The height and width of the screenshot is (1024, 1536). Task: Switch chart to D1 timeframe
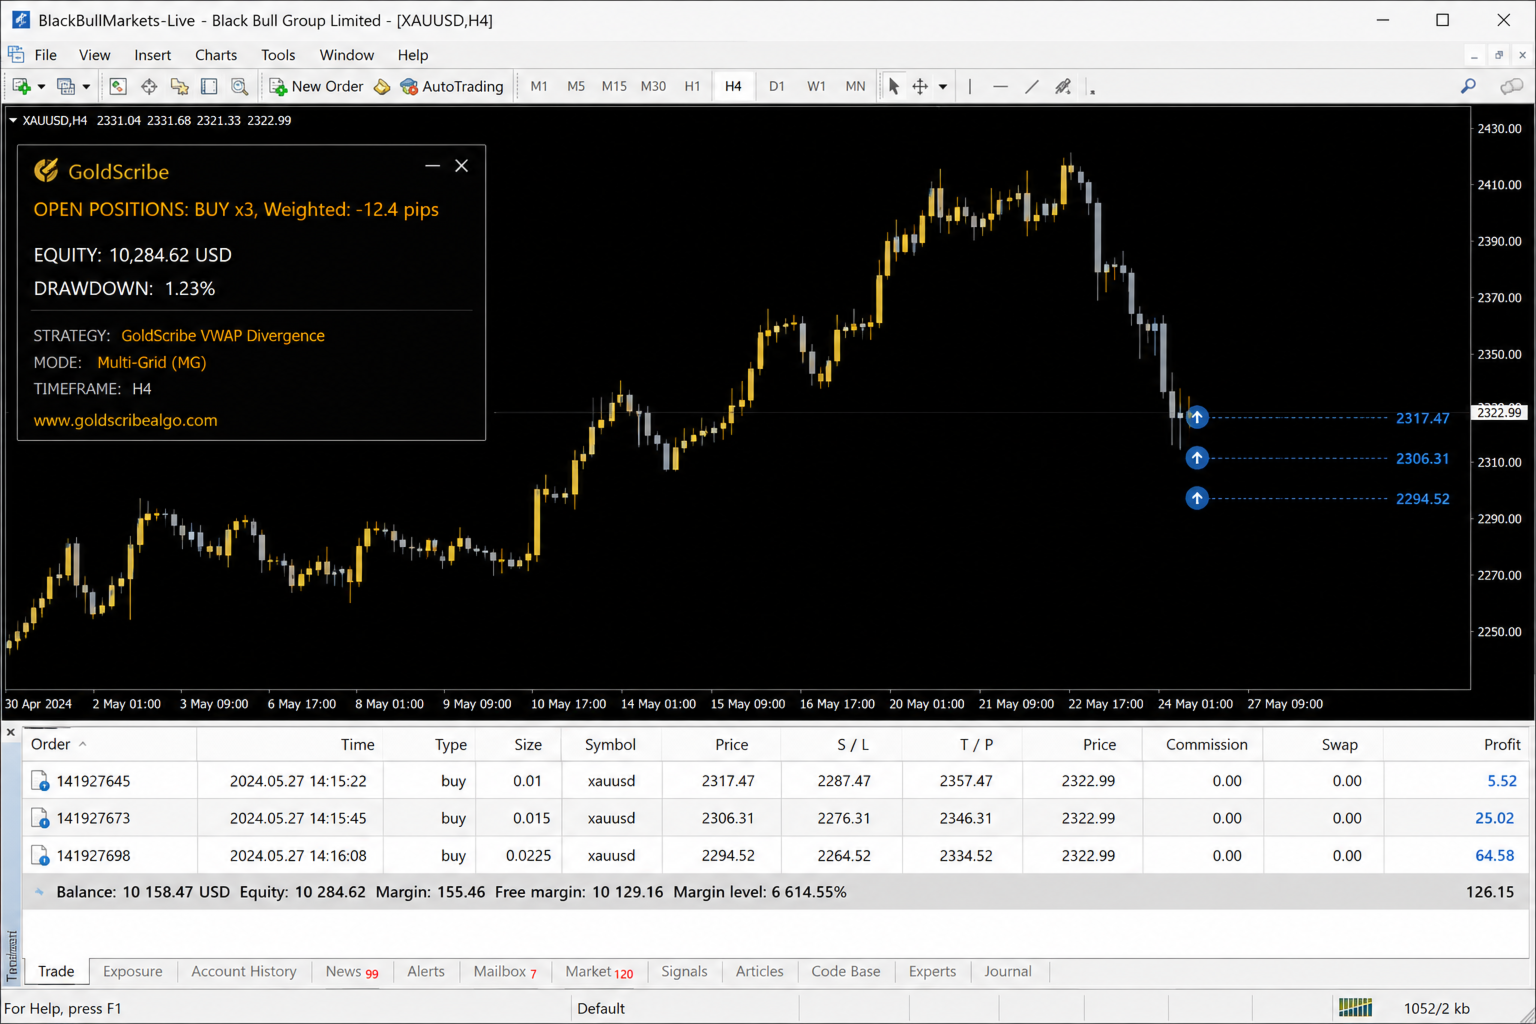click(776, 86)
